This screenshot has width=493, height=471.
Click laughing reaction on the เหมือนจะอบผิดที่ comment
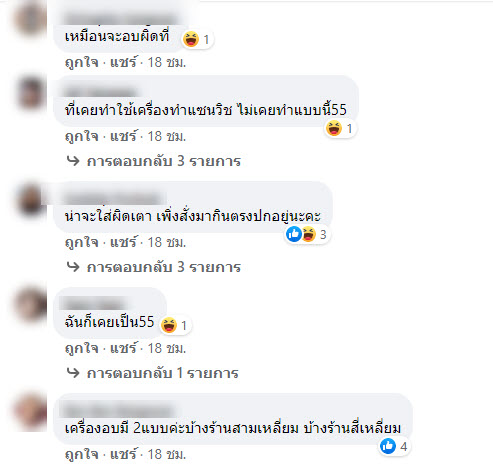tap(191, 39)
